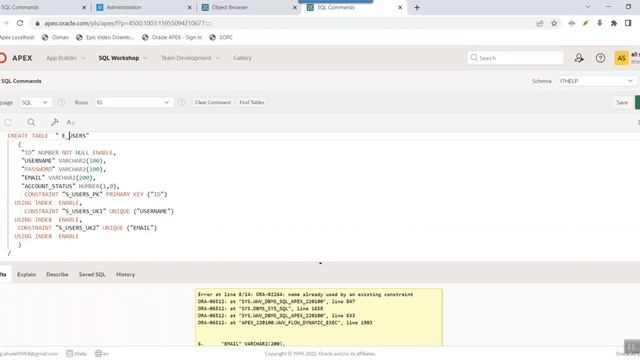This screenshot has width=640, height=360.
Task: Open the browser tab search chevron
Action: click(588, 7)
